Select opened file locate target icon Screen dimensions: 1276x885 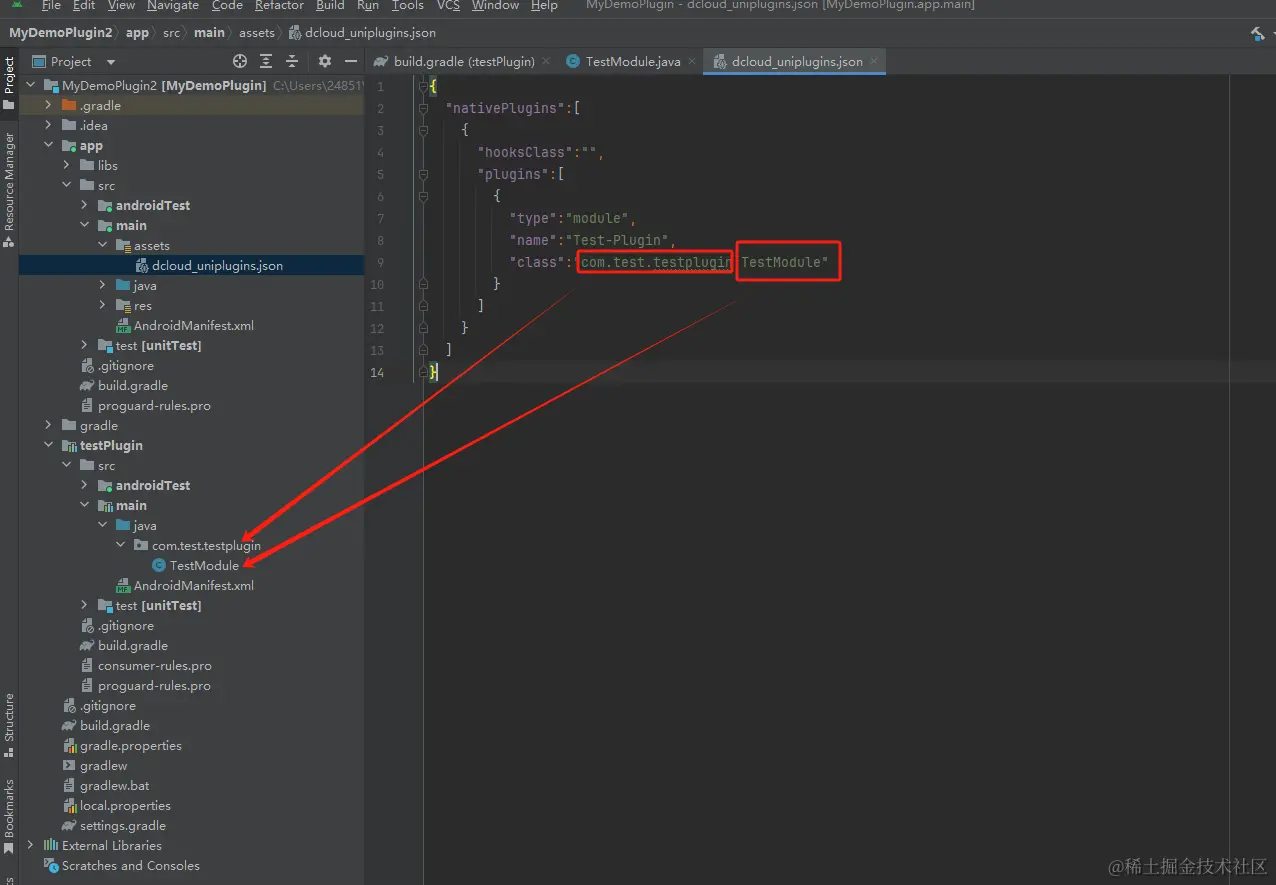[x=240, y=61]
